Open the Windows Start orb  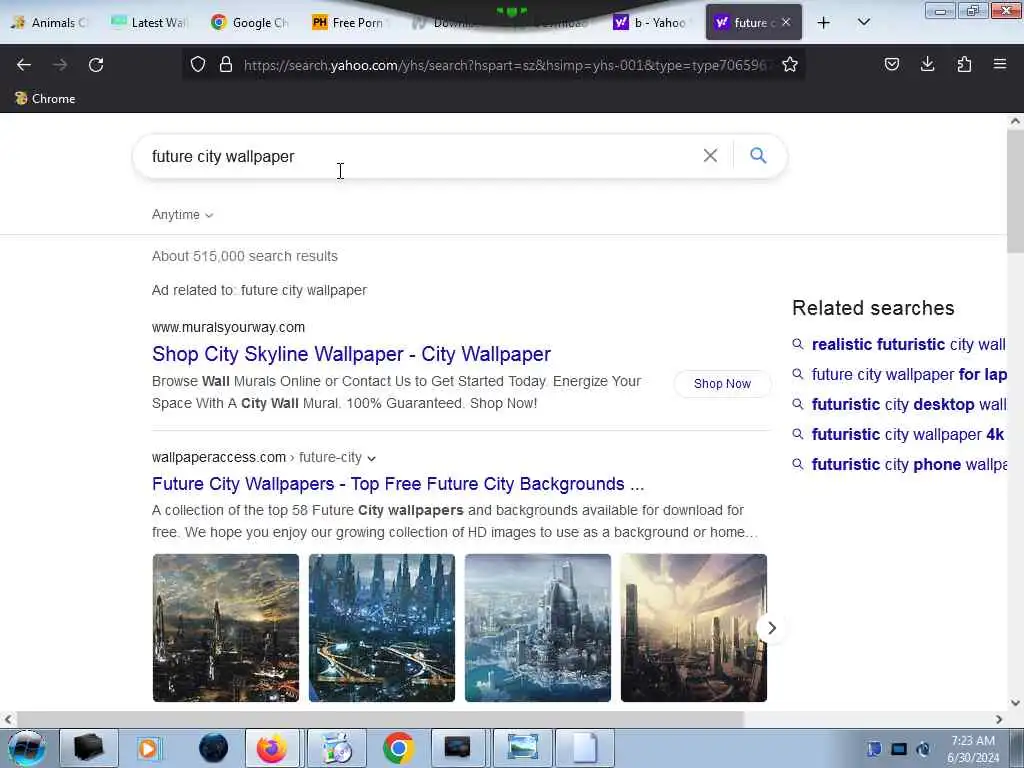tap(27, 748)
